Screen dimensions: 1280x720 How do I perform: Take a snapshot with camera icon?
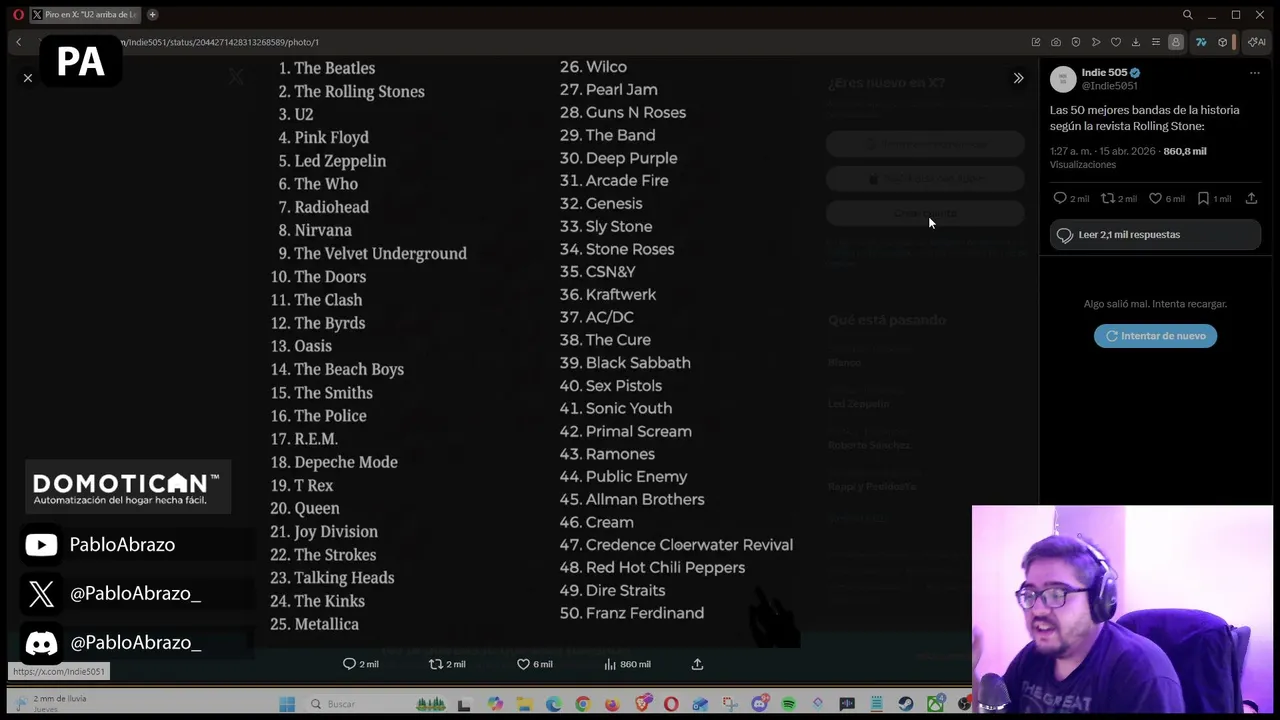point(1056,42)
